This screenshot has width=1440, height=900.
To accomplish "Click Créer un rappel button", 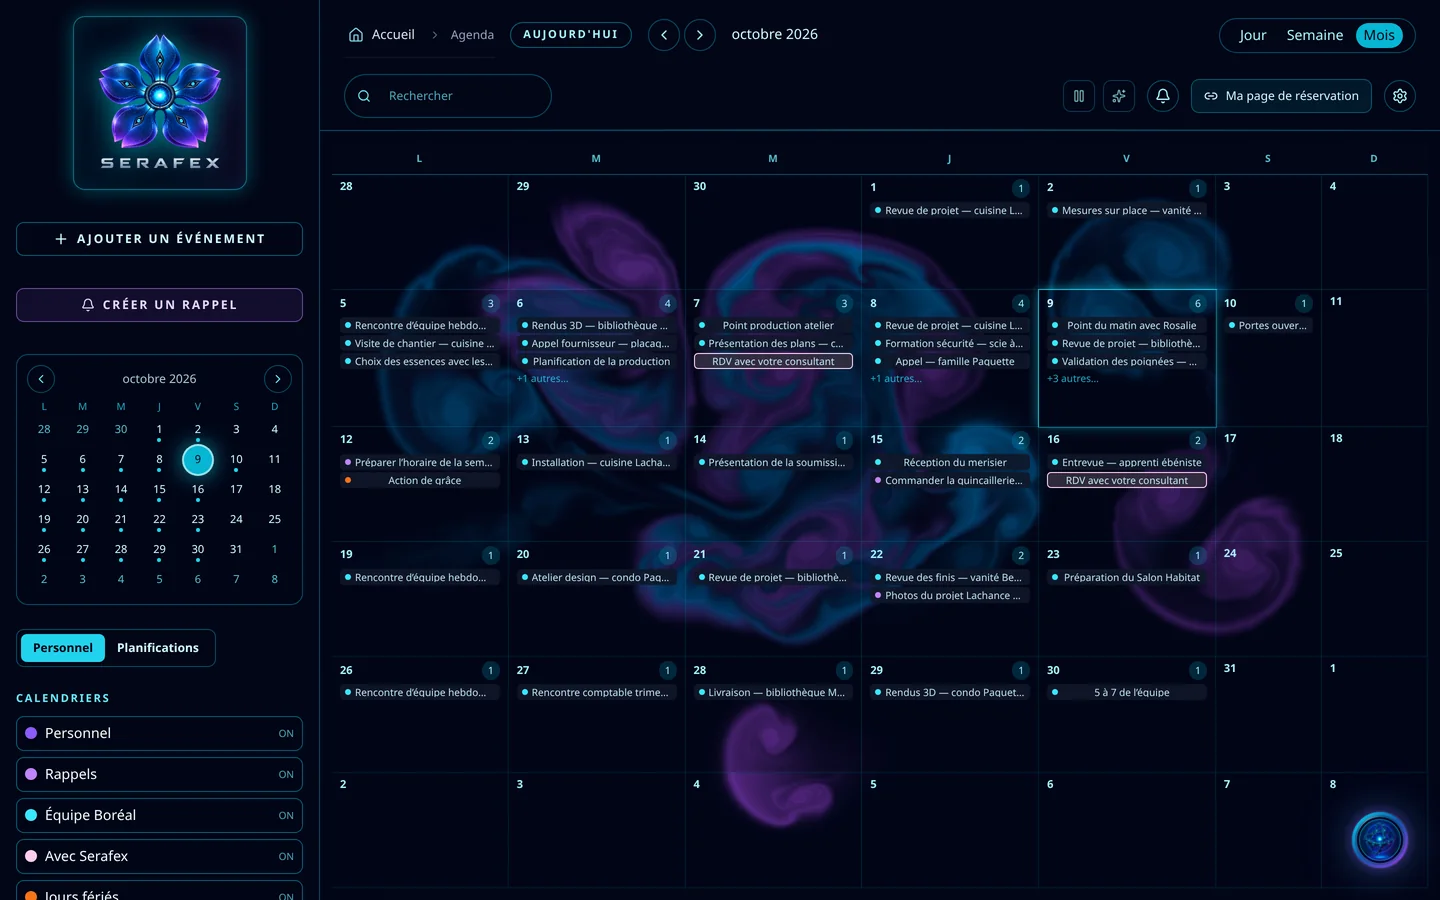I will pyautogui.click(x=160, y=305).
